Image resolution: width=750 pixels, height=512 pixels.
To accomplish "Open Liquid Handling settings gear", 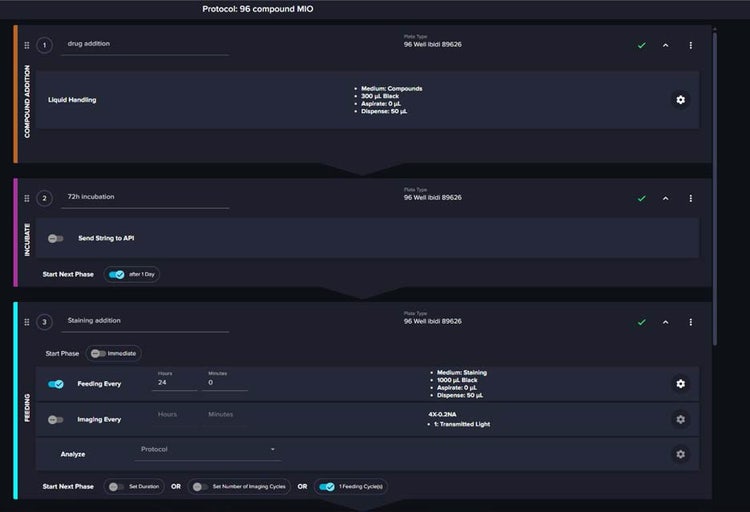I will tap(680, 100).
